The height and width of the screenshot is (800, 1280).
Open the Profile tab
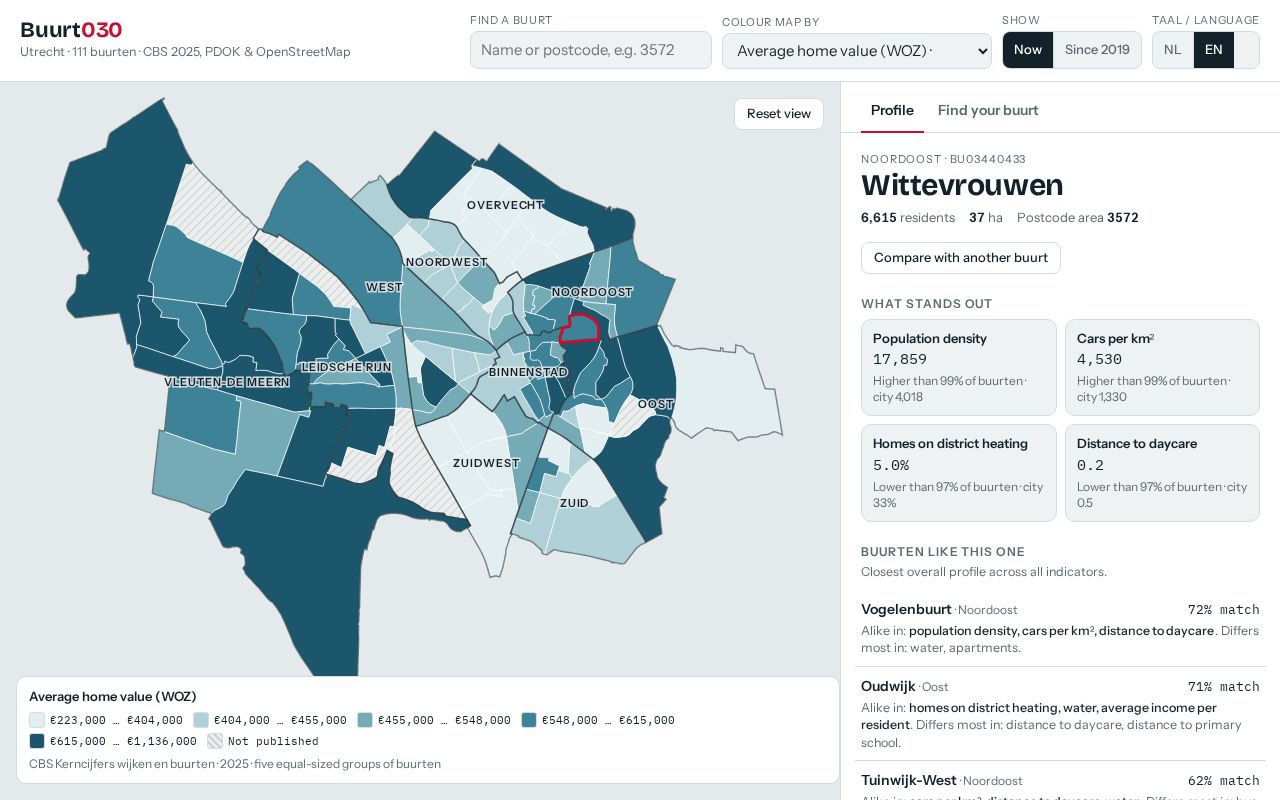[892, 110]
